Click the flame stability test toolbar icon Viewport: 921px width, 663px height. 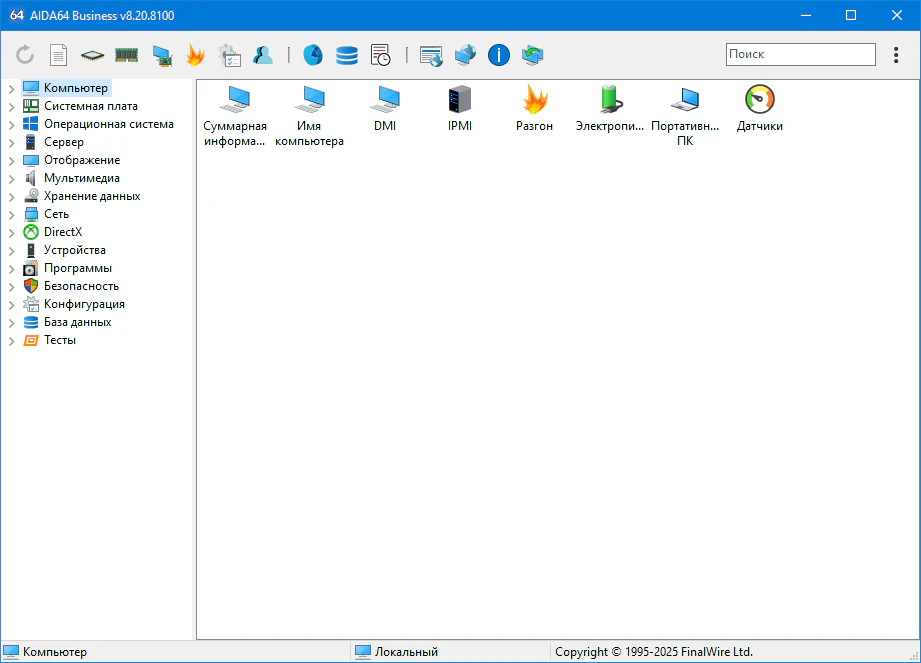coord(195,55)
